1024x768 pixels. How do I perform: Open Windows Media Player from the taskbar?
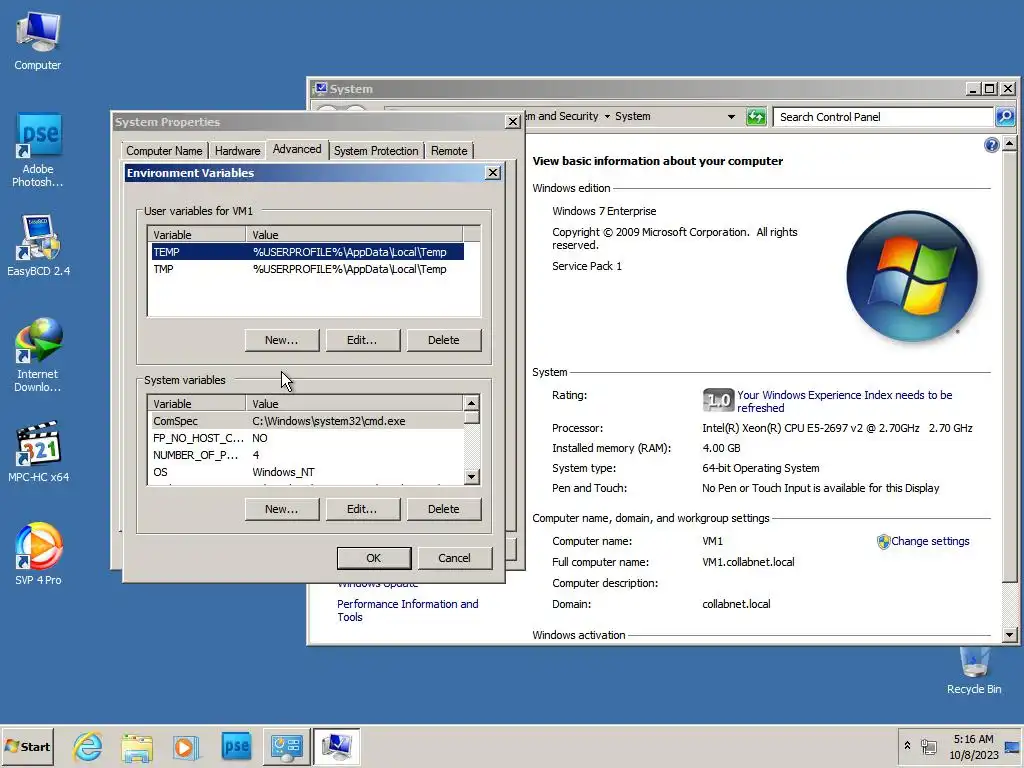coord(185,746)
